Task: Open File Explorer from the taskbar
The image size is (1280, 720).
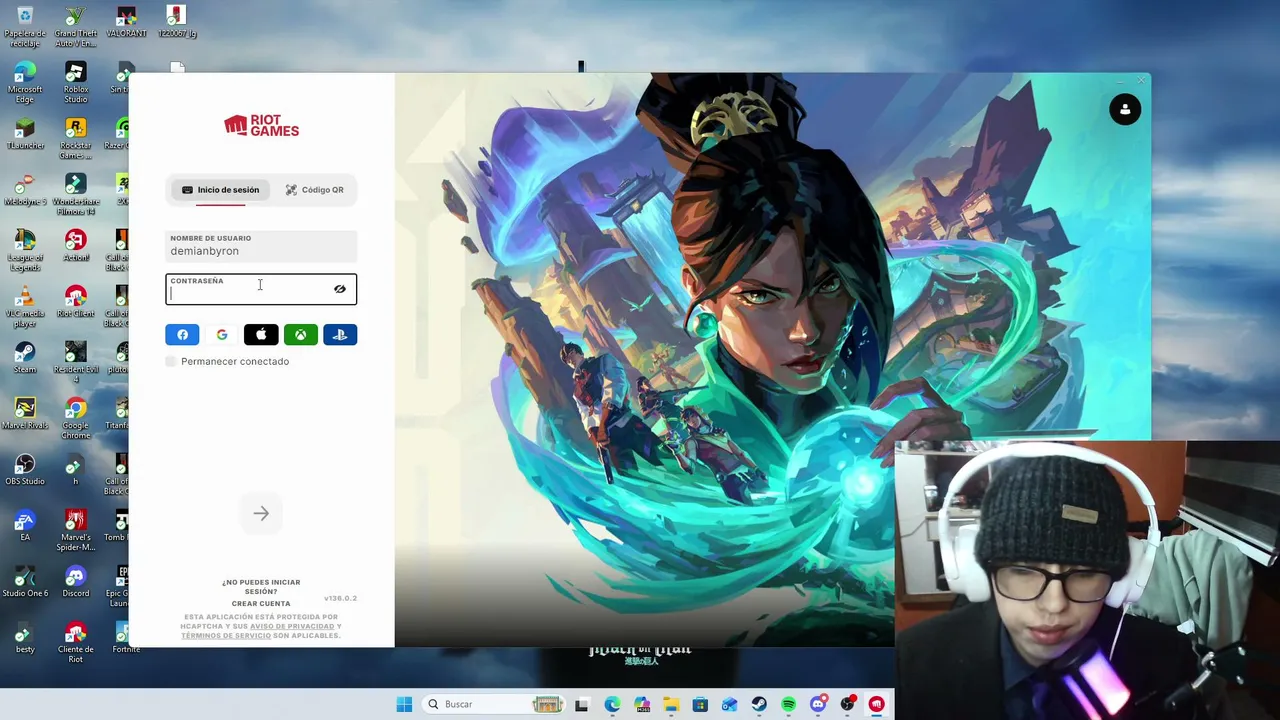Action: pyautogui.click(x=671, y=705)
